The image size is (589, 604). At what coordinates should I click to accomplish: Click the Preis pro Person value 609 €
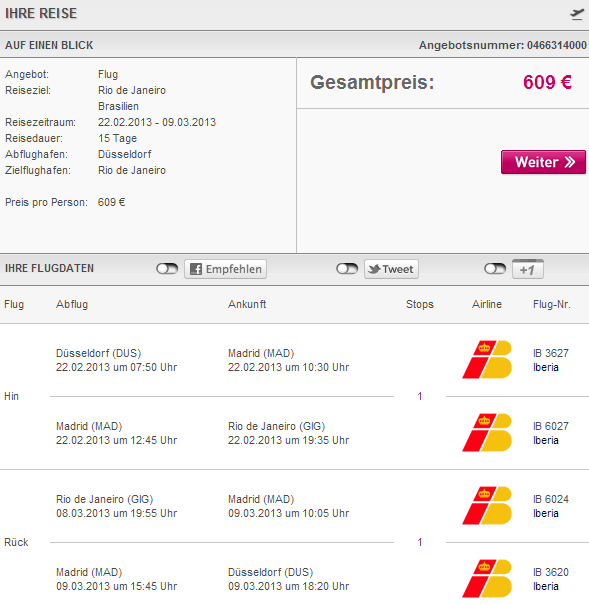click(x=111, y=202)
